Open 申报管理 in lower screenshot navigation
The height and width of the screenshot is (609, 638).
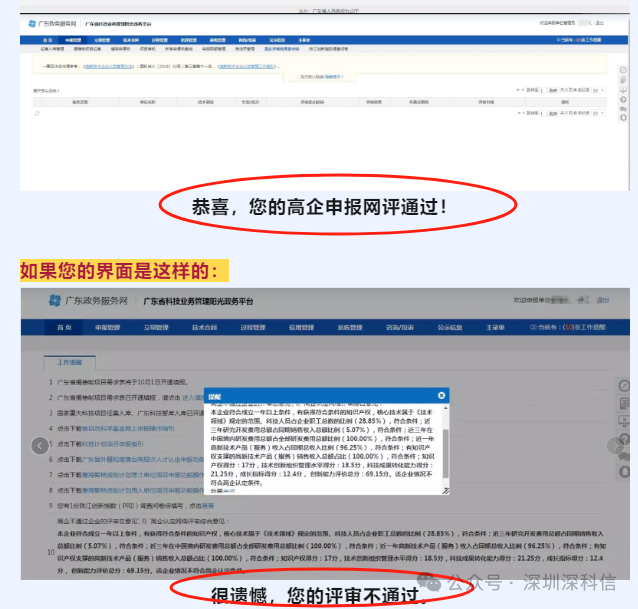click(107, 327)
